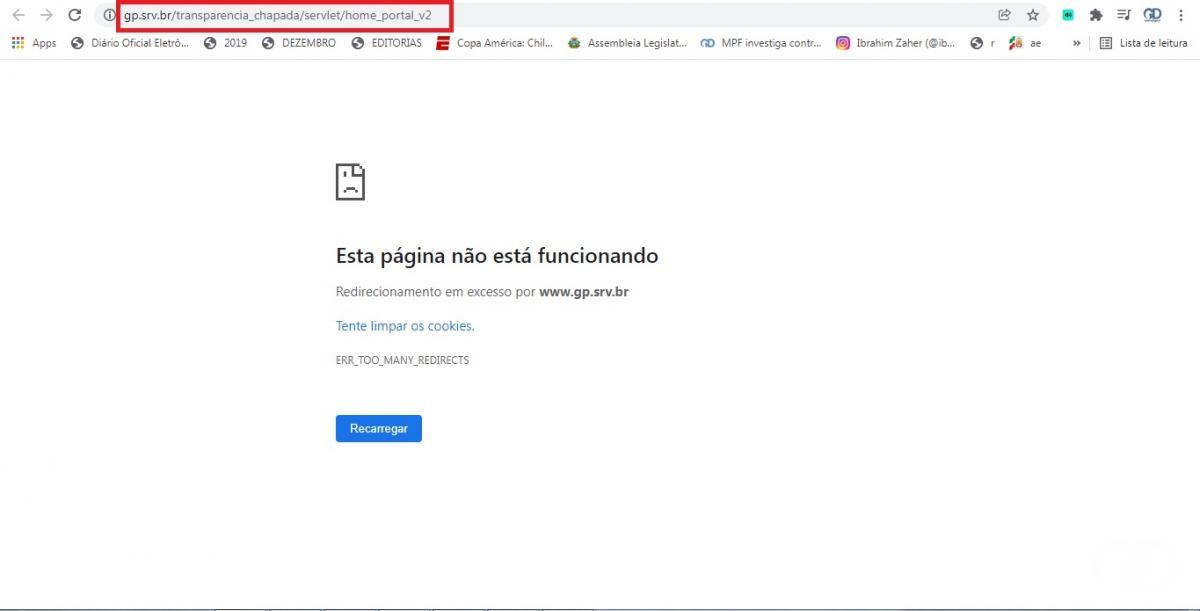The image size is (1200, 611).
Task: Click the browser reload icon
Action: (74, 15)
